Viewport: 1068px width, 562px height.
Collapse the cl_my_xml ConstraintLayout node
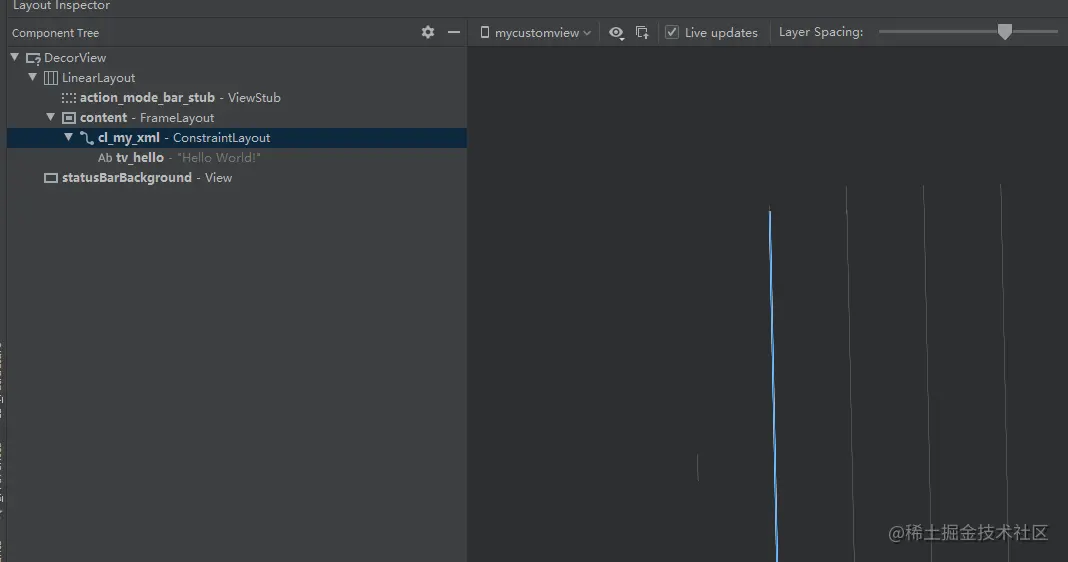click(69, 137)
